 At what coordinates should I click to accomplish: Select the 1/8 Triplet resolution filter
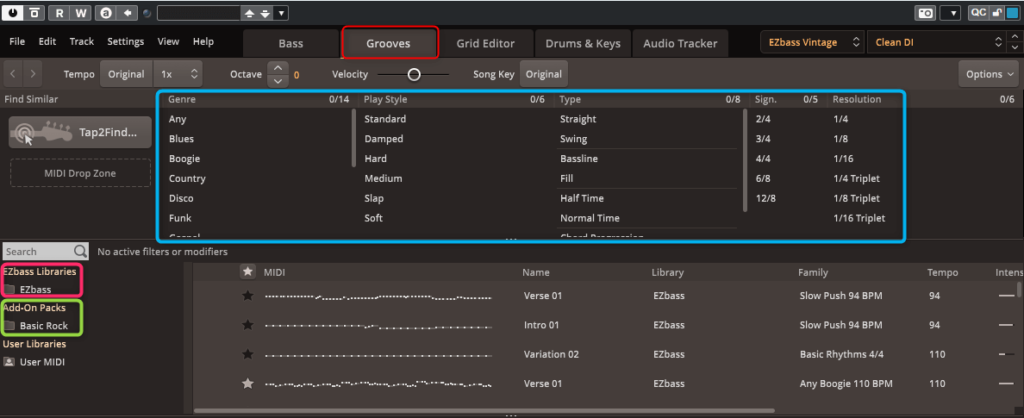pos(856,198)
